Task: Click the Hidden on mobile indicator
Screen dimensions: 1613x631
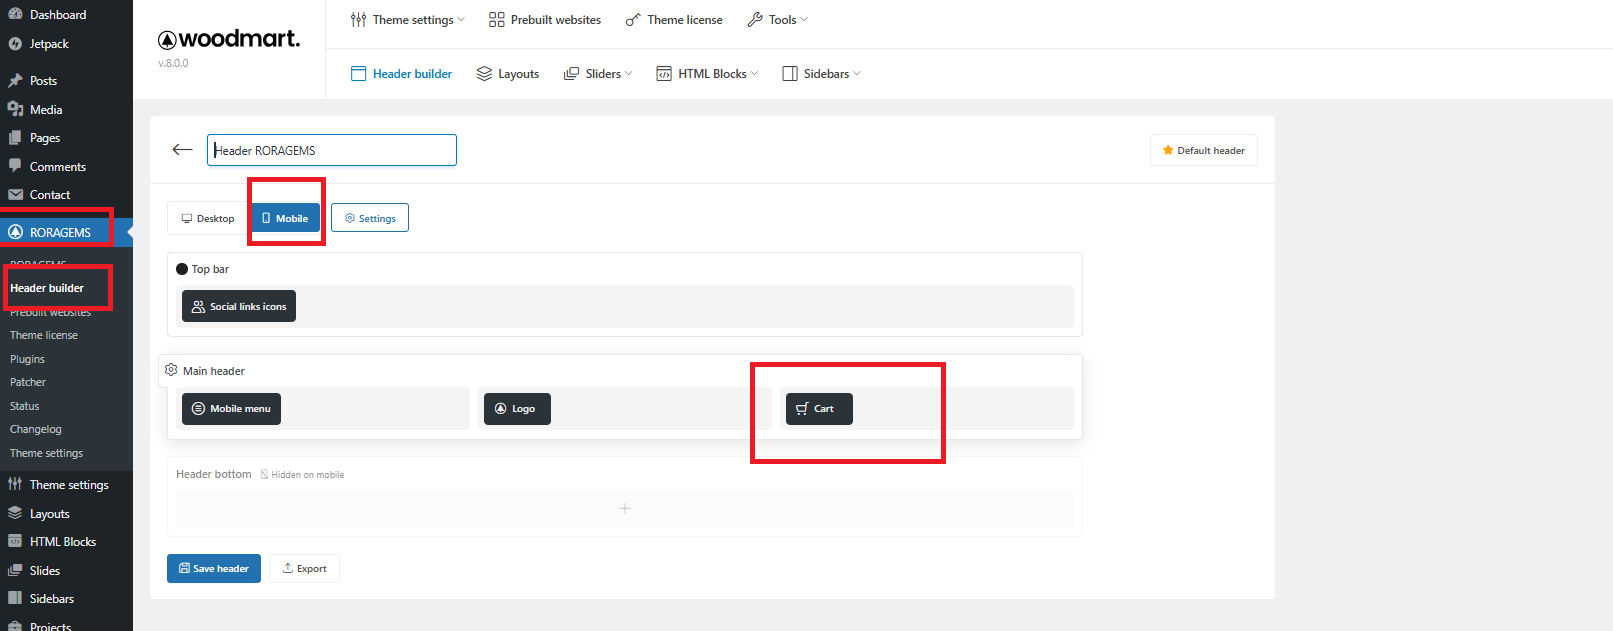Action: [x=302, y=475]
